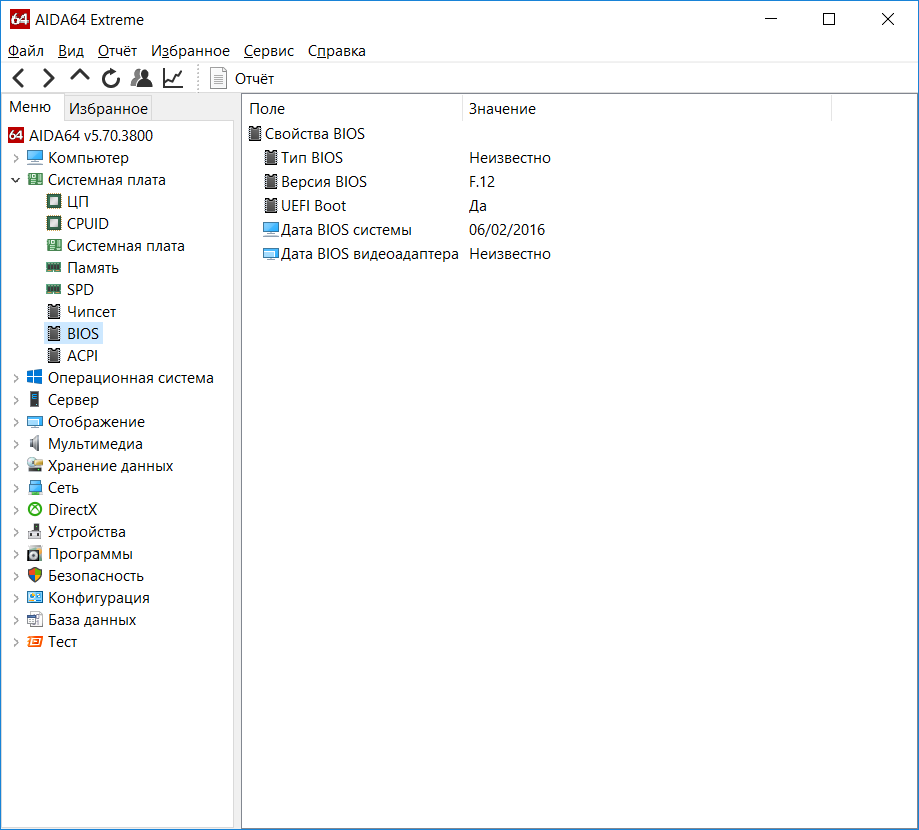This screenshot has width=919, height=830.
Task: Expand the Конфигурация tree node
Action: pos(16,598)
